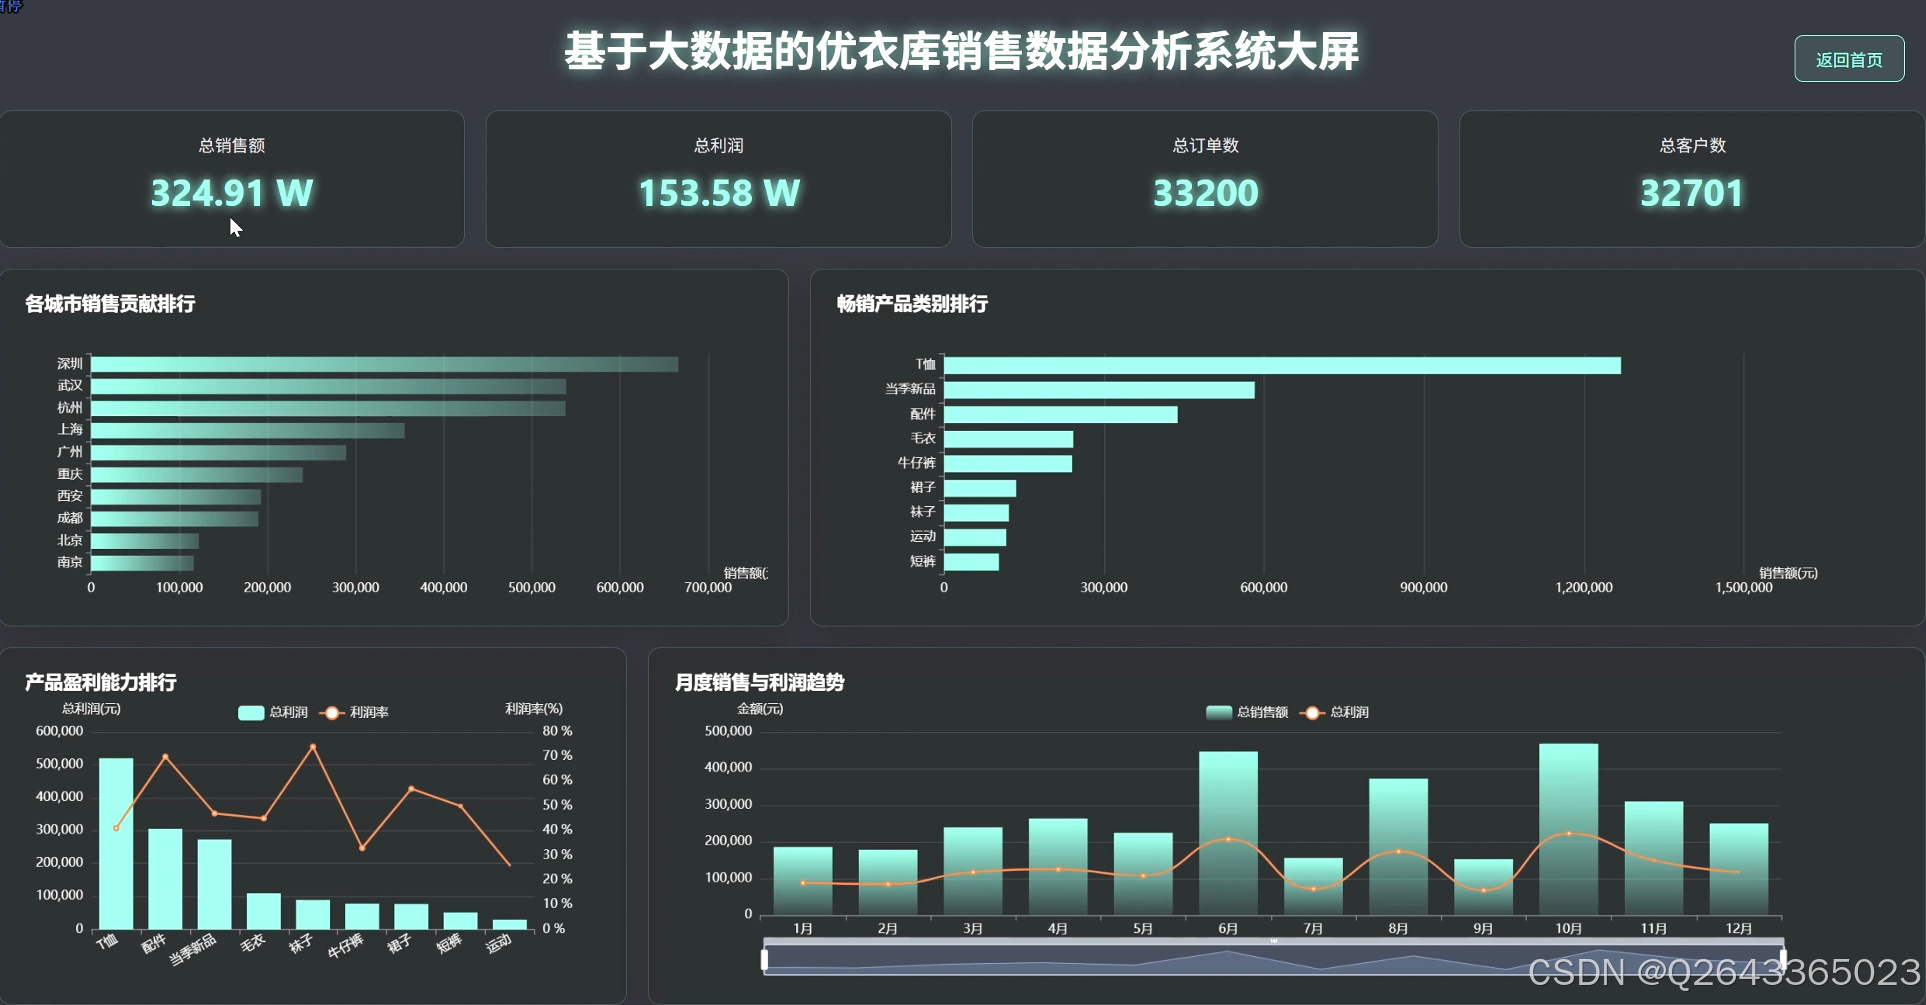Click the 牛仔裤 bar in 畅销产品类别排行
This screenshot has width=1926, height=1005.
click(x=1008, y=463)
